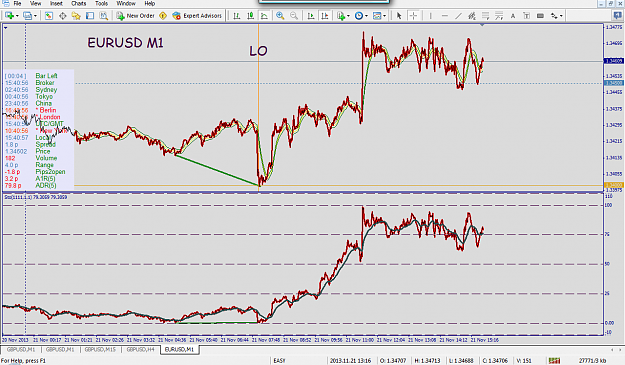Screen dimensions: 625x365
Task: Open the Indicators list icon
Action: tap(341, 16)
